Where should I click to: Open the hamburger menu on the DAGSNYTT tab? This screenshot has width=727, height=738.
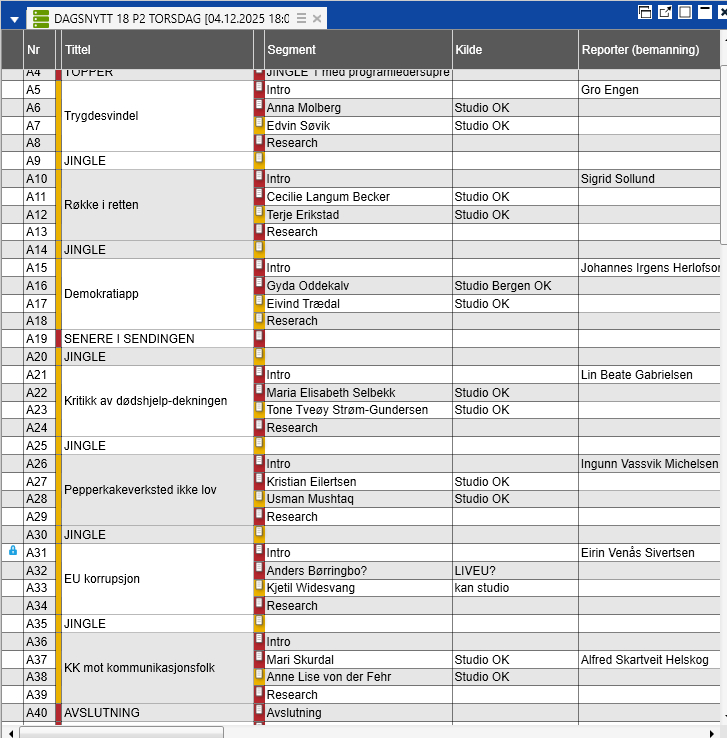301,19
